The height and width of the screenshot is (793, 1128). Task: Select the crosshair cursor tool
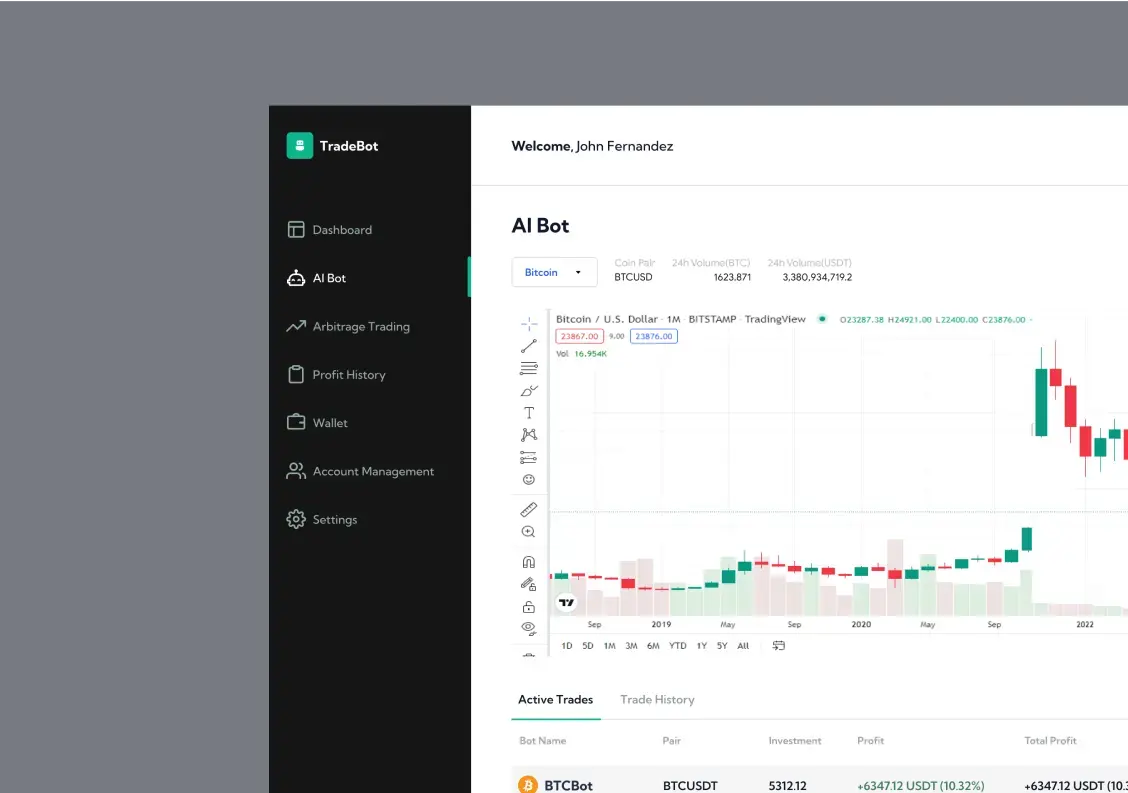[x=529, y=324]
